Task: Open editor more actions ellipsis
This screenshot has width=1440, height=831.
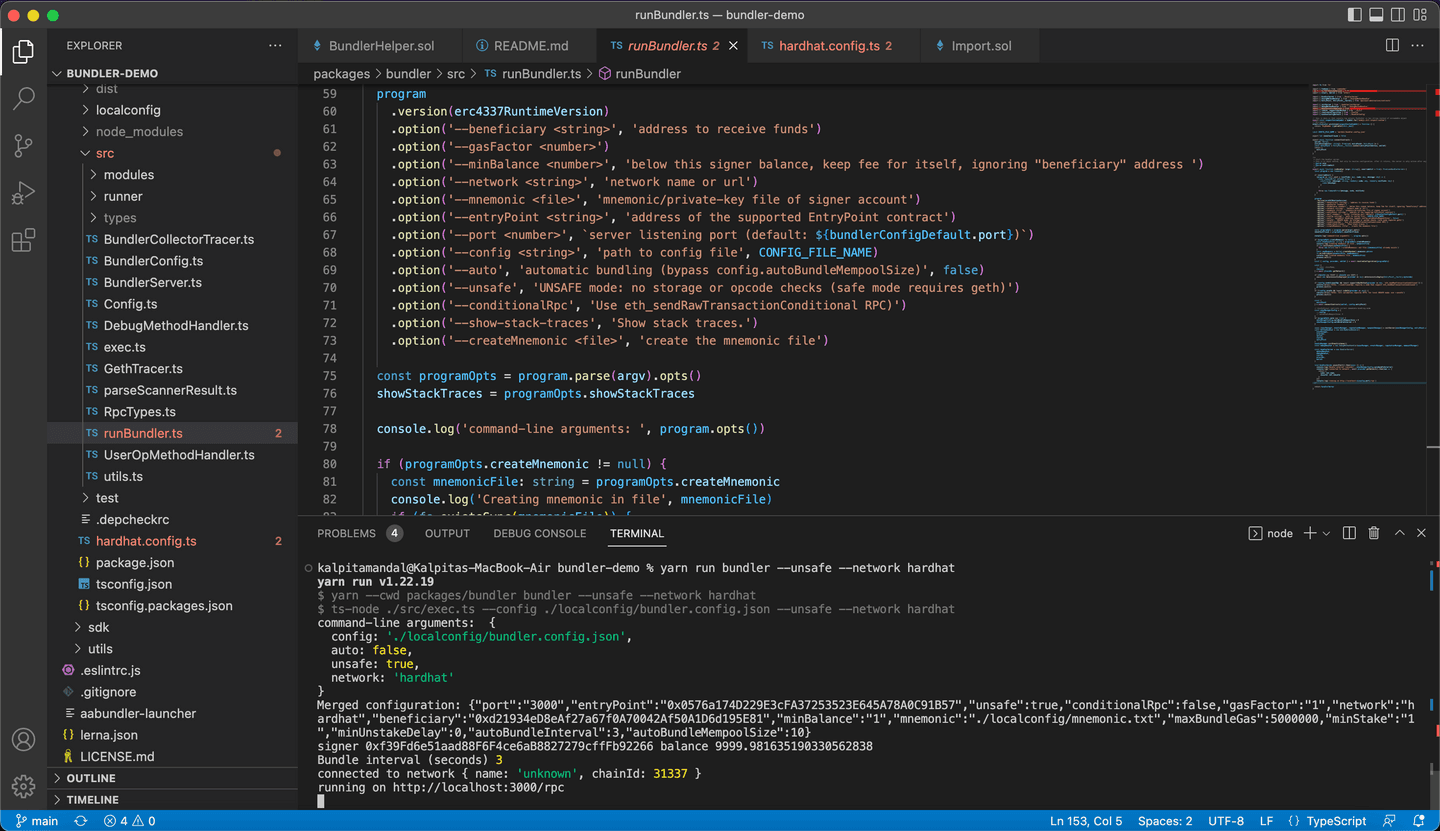Action: (1417, 45)
